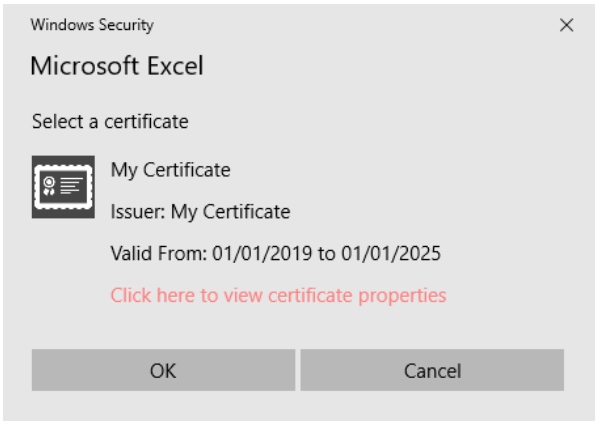Click the Issuer: My Certificate line
Viewport: 601px width, 425px height.
200,212
